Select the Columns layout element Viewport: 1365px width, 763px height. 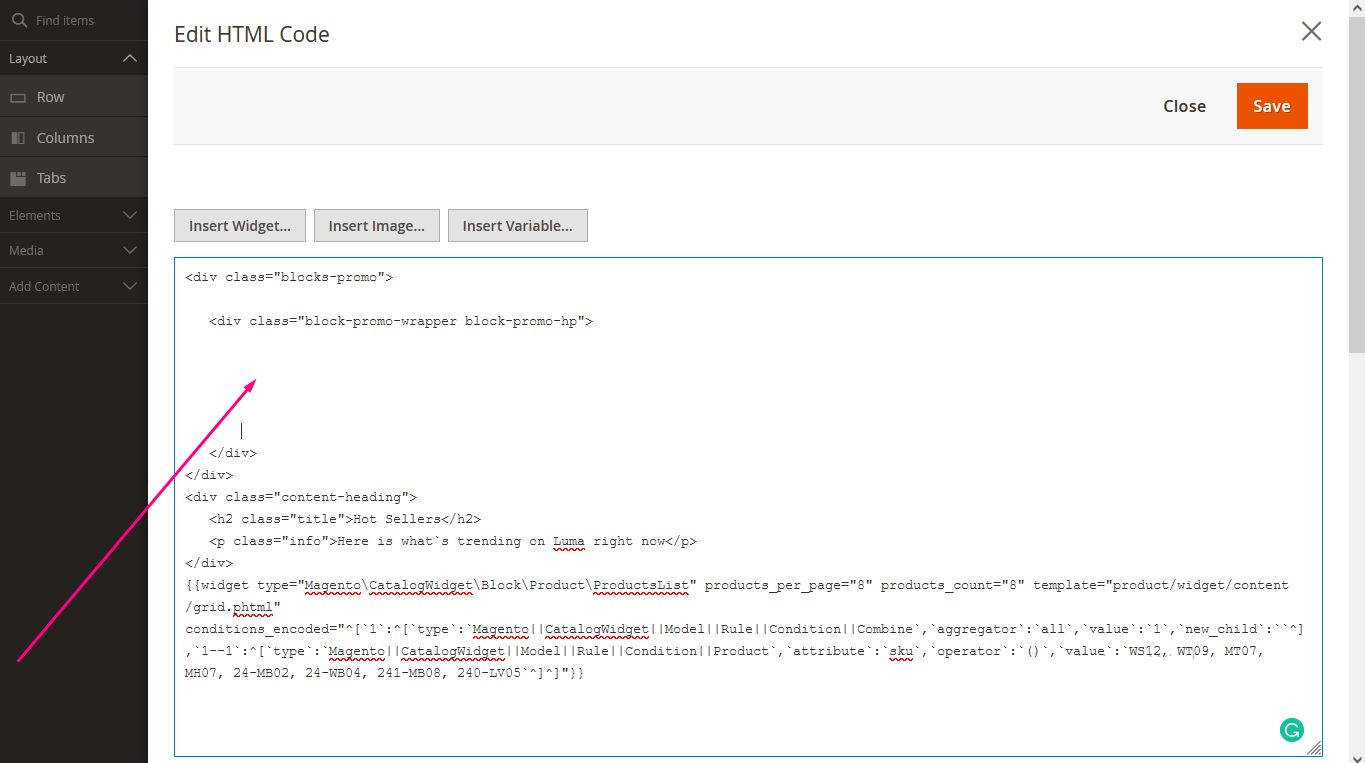(x=64, y=137)
